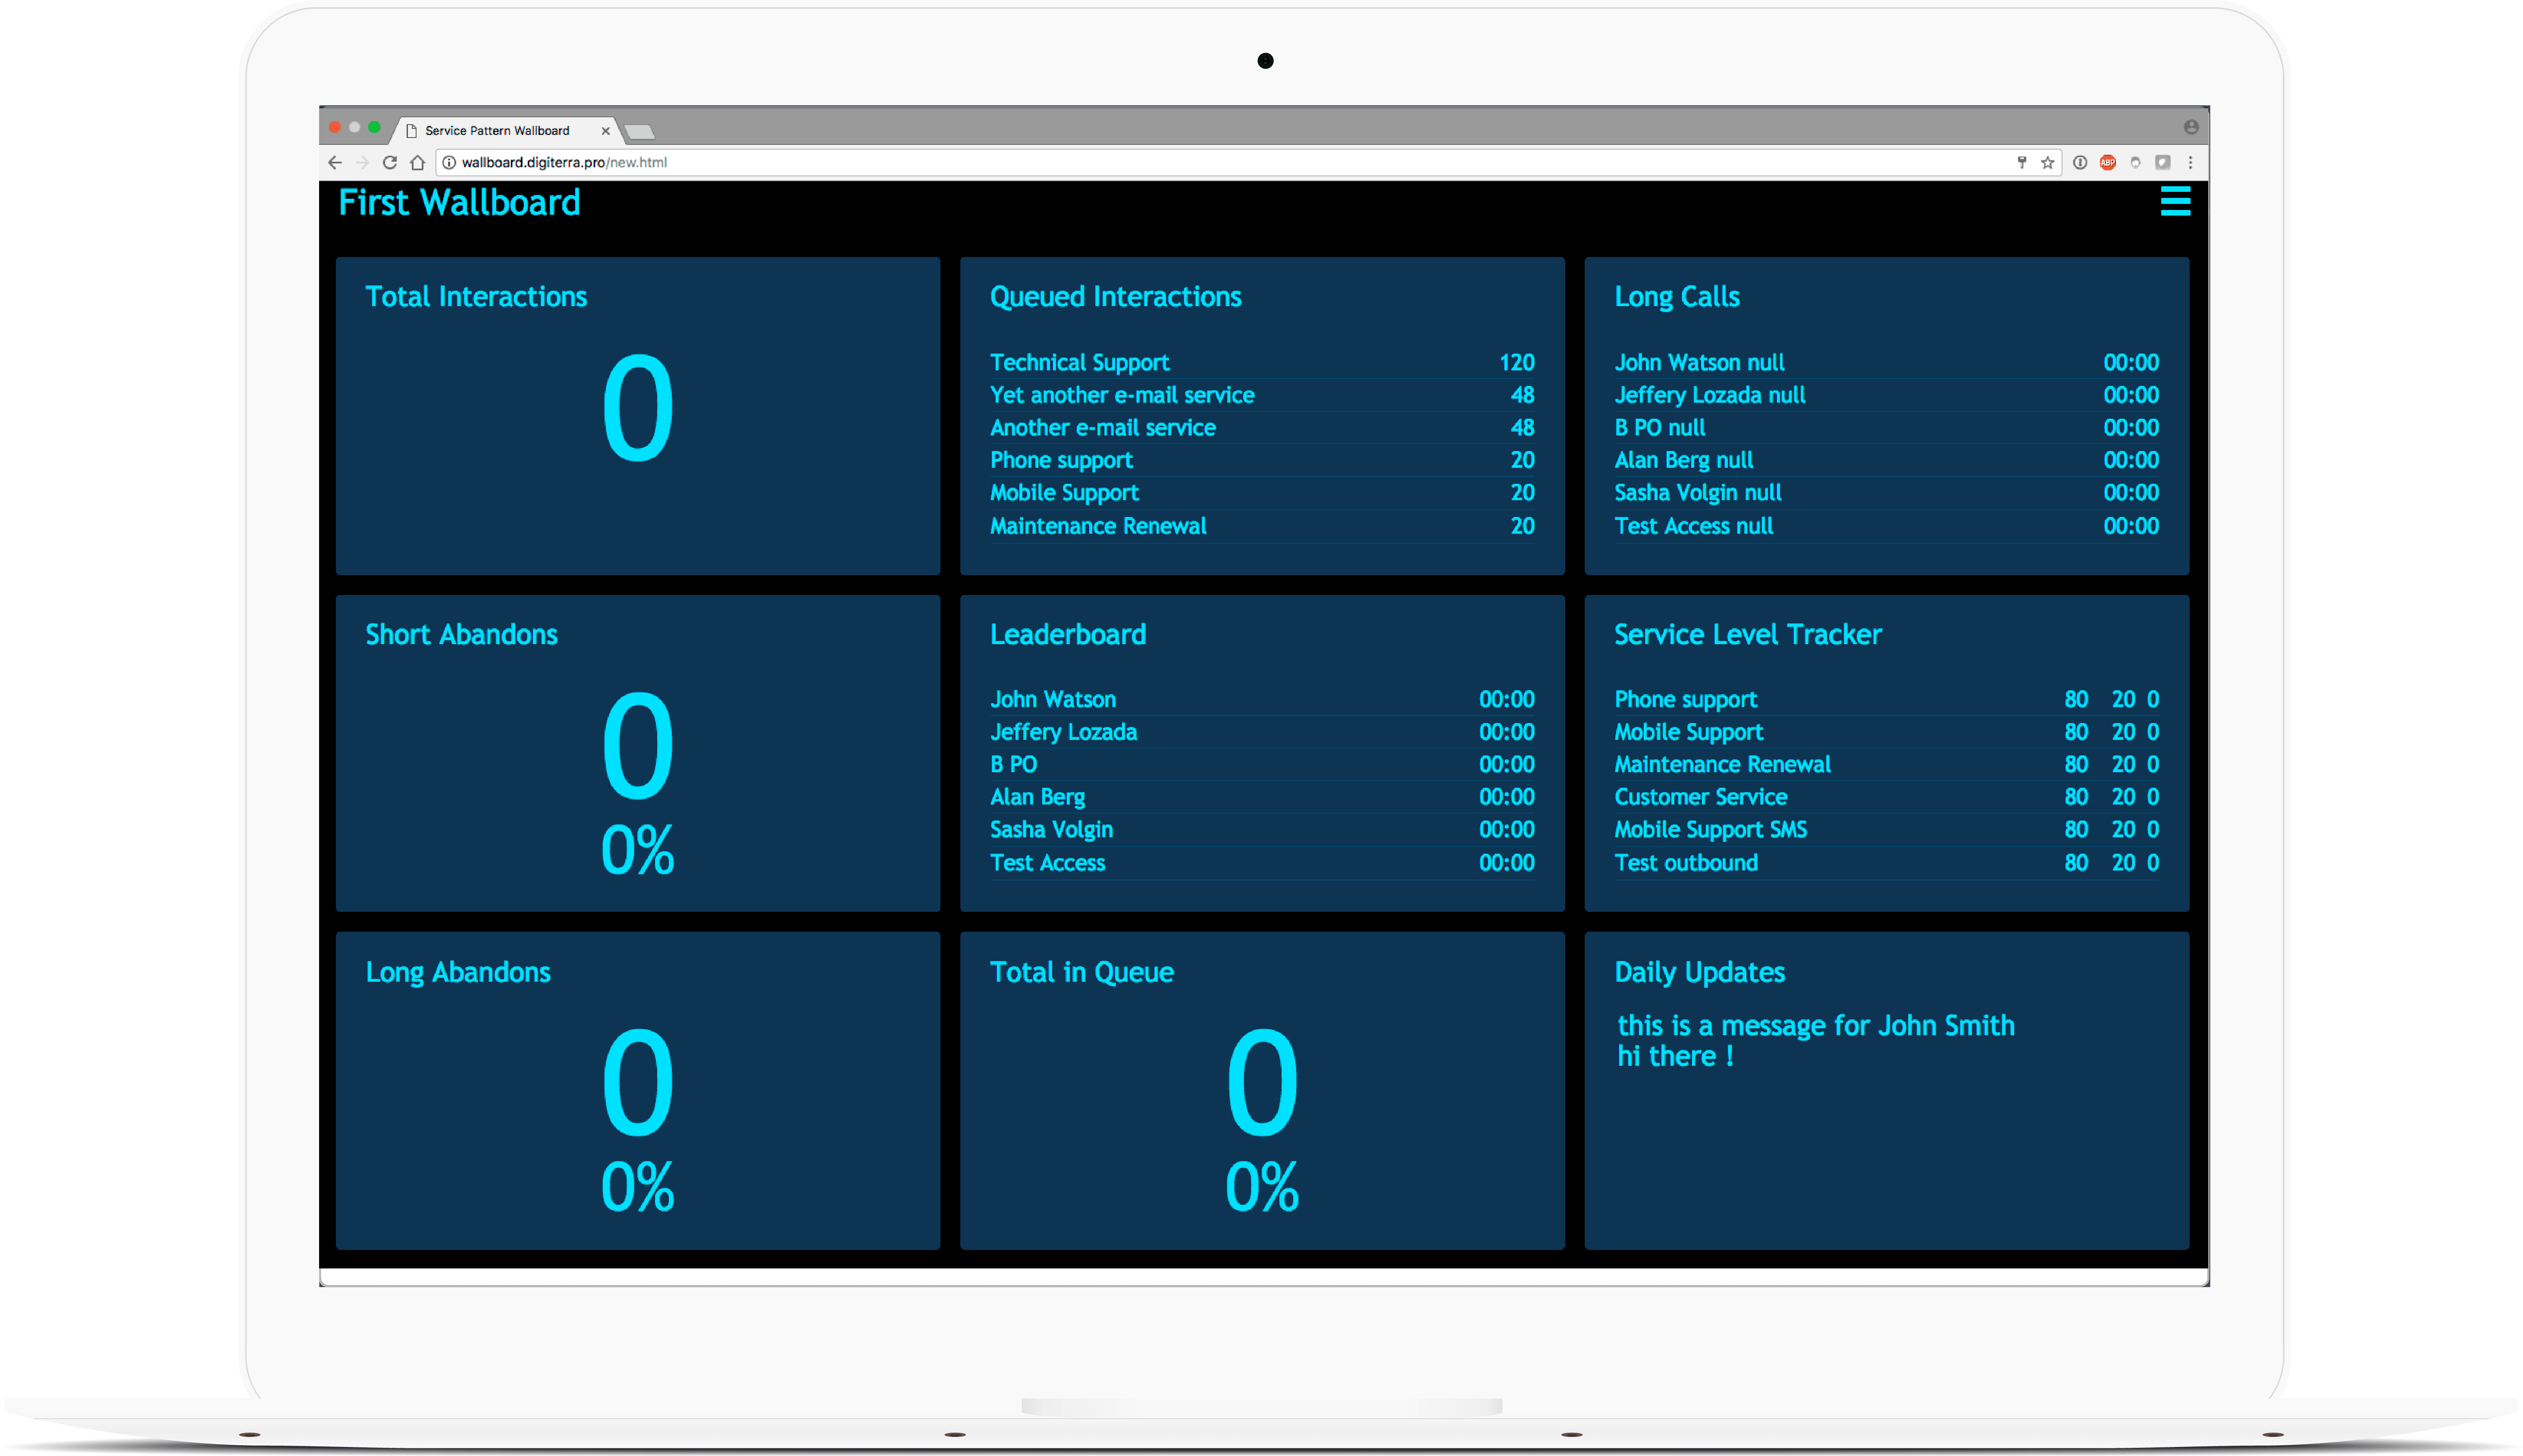Select Alan Berg in the Leaderboard
The width and height of the screenshot is (2523, 1456).
(x=1037, y=797)
